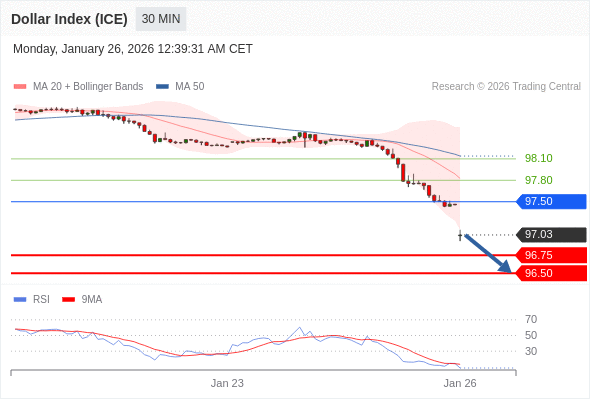Click the Jan 23 date axis label

click(x=227, y=383)
